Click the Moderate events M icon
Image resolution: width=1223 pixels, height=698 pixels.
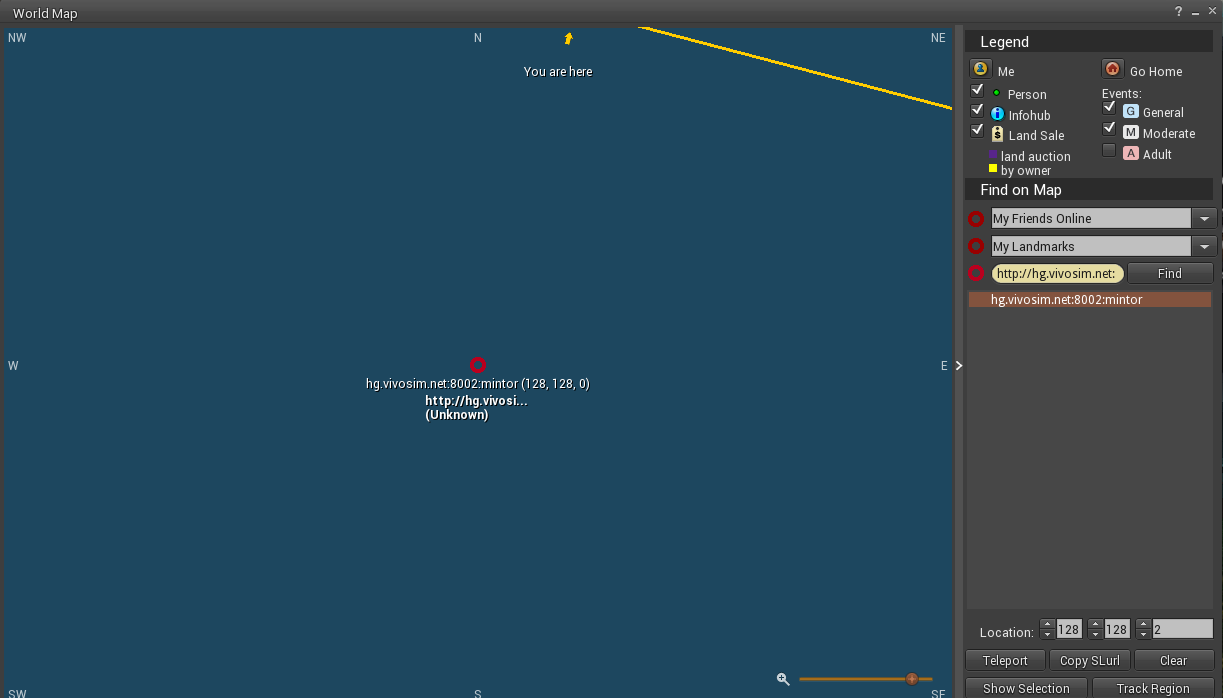click(1130, 132)
